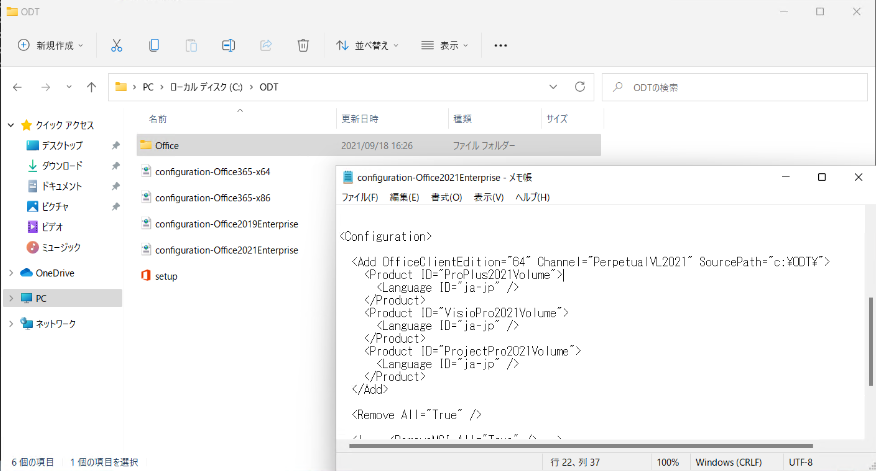The height and width of the screenshot is (471, 876).
Task: Click the search magnifier icon
Action: 618,87
